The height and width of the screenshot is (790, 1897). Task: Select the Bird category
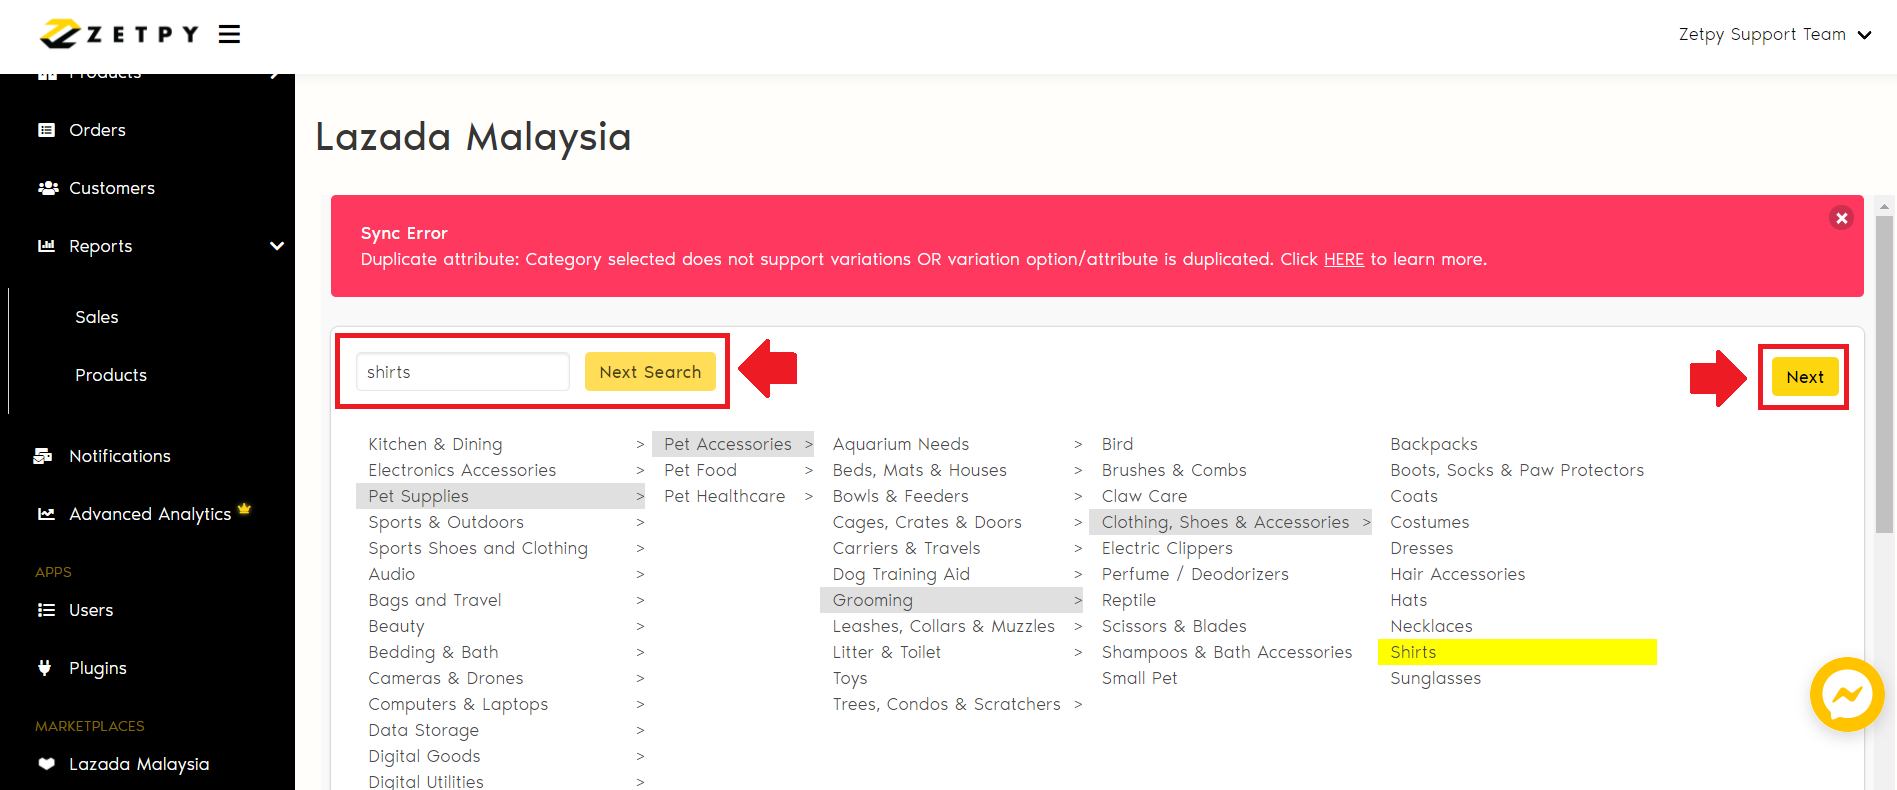pos(1117,444)
